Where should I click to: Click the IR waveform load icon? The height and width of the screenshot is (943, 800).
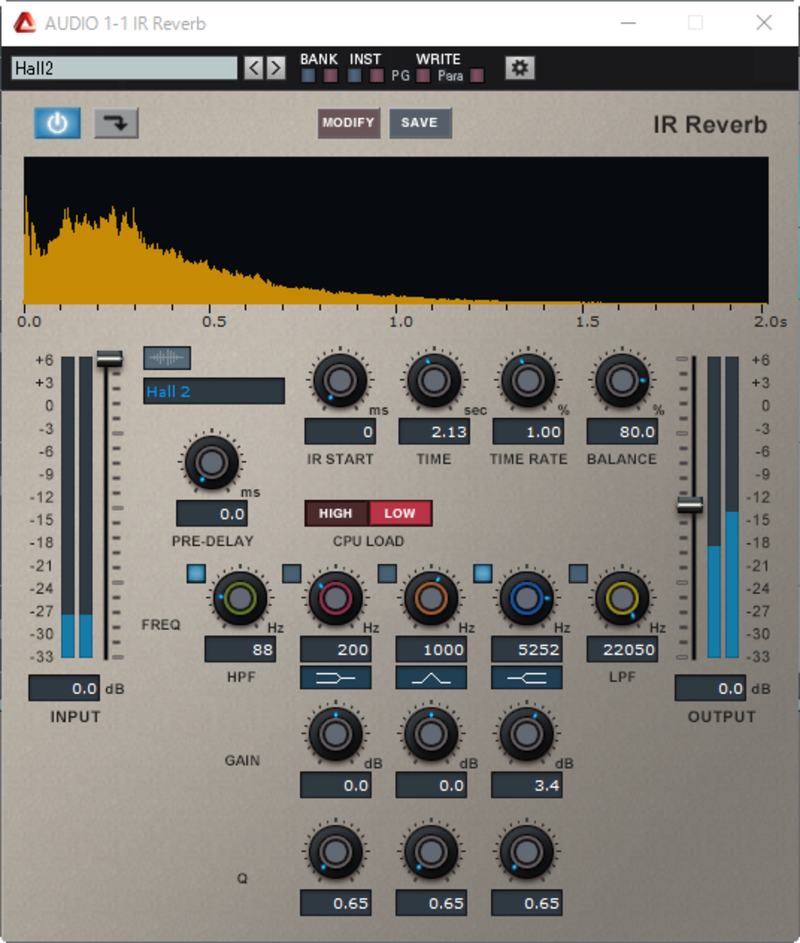tap(167, 358)
